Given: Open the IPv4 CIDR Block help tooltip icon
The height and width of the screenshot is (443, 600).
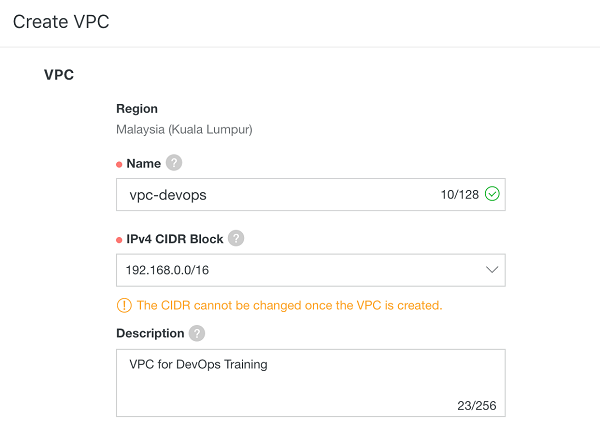Looking at the screenshot, I should tap(236, 238).
